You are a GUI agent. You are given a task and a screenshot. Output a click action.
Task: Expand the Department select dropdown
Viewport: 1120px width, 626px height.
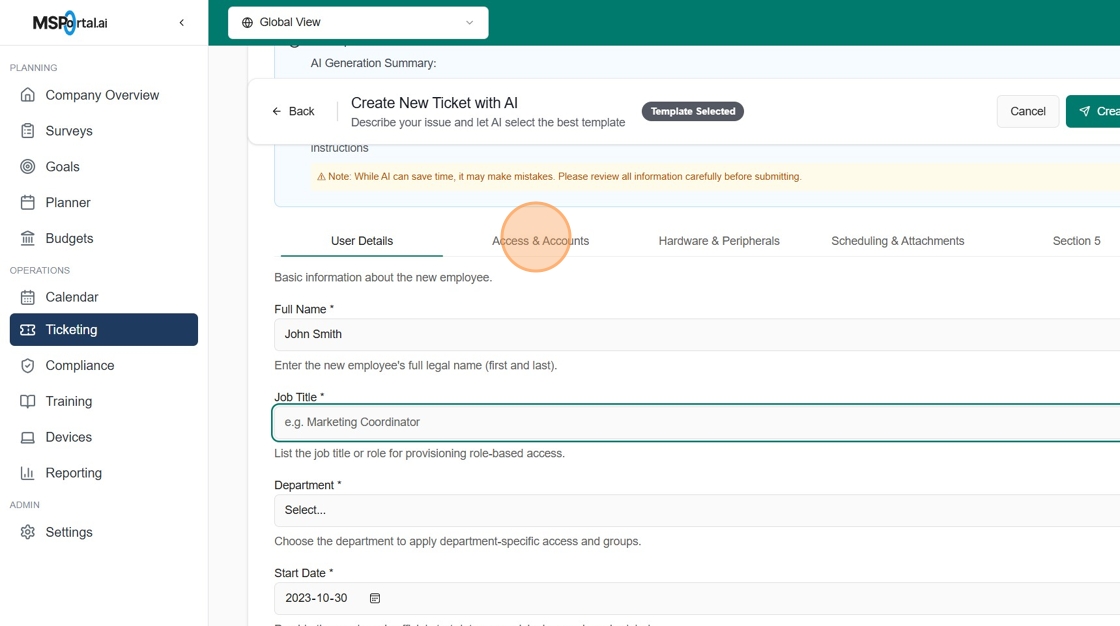696,510
